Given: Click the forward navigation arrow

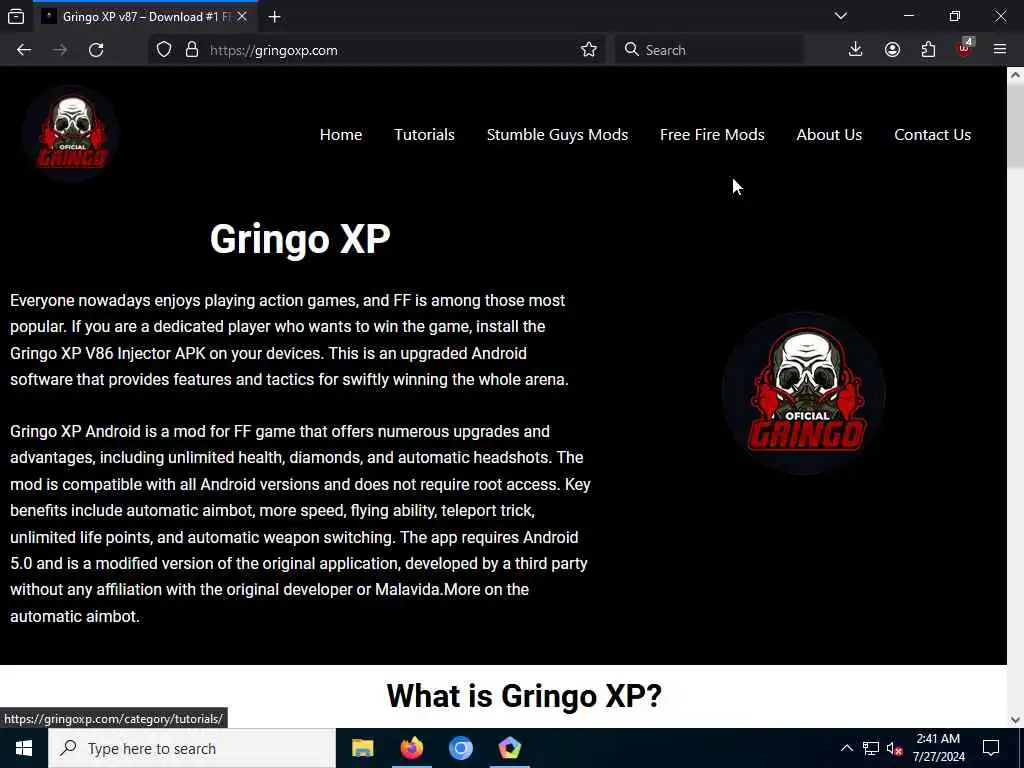Looking at the screenshot, I should (60, 50).
